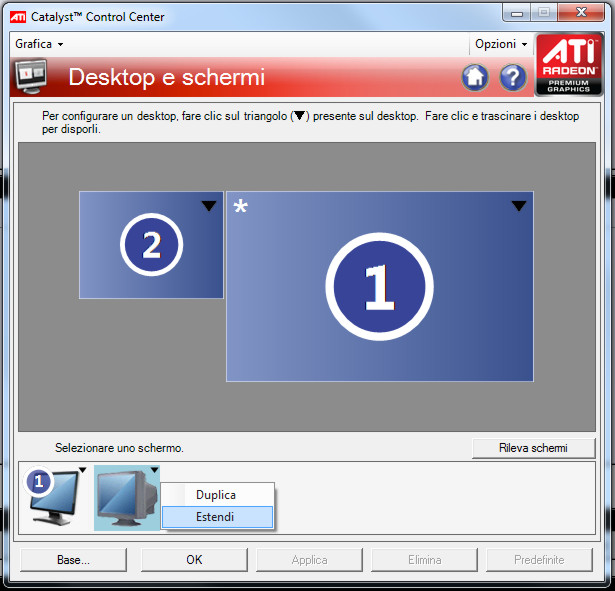The image size is (615, 591).
Task: Click the asterisk on desktop 1
Action: tap(240, 205)
